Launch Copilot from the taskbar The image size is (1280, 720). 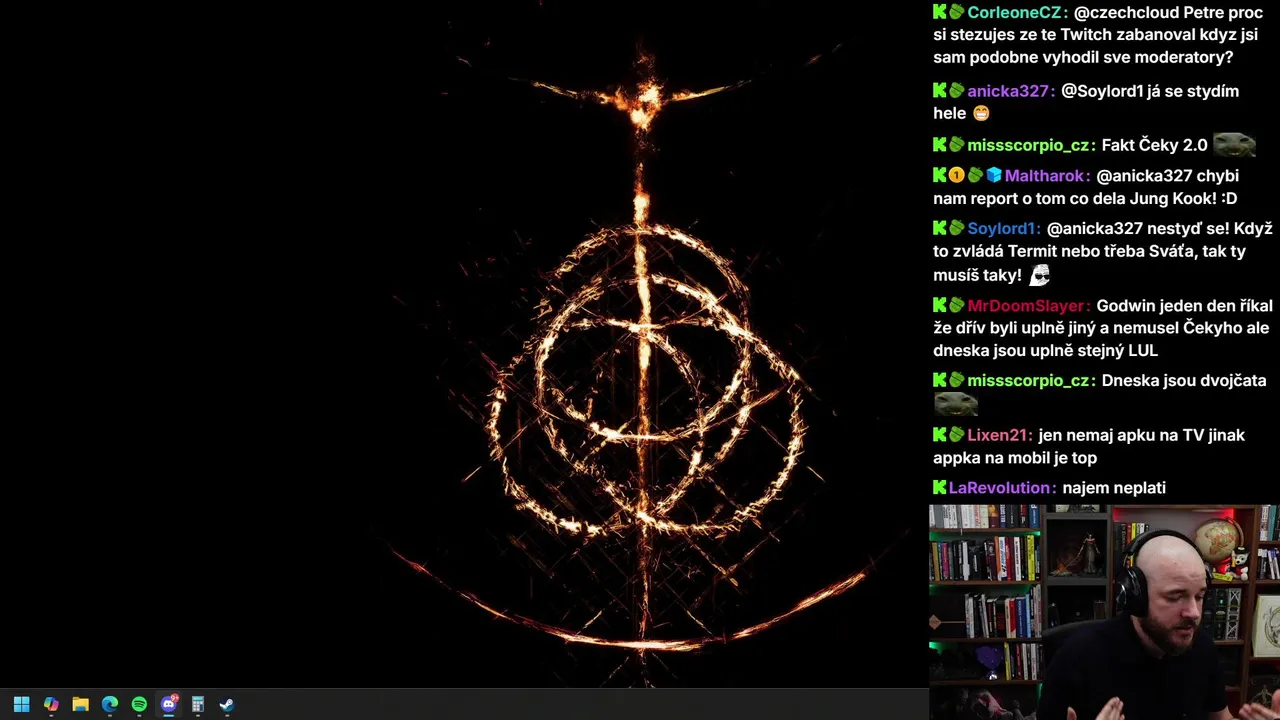[51, 704]
